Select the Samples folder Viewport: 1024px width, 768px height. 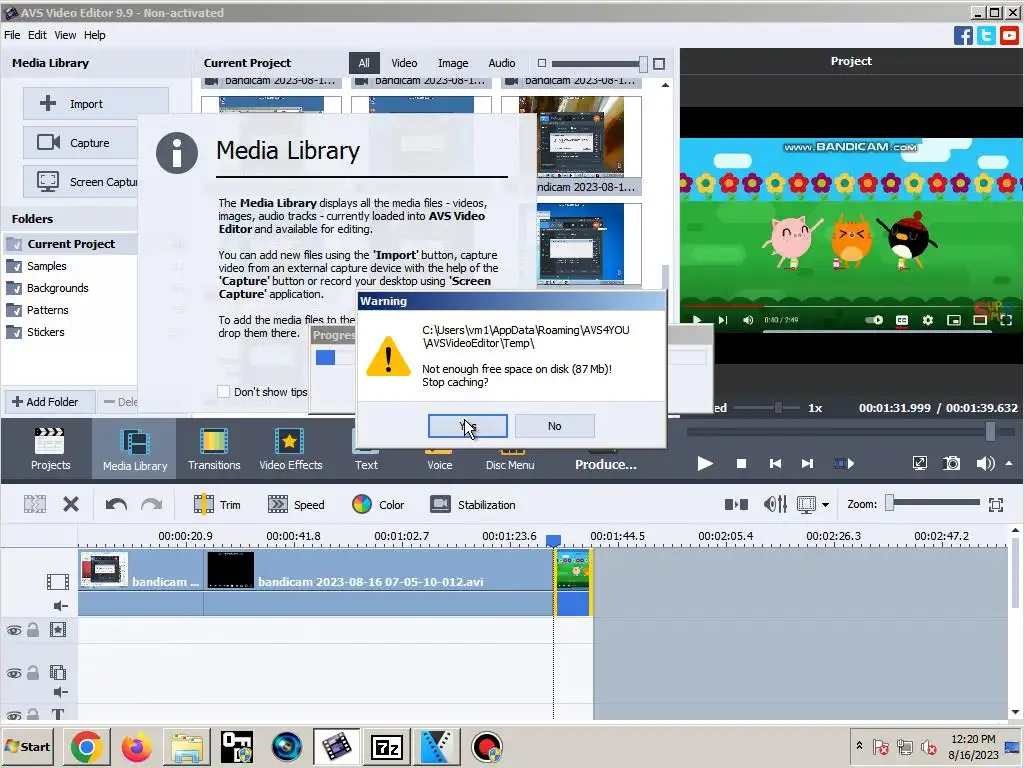(x=46, y=266)
